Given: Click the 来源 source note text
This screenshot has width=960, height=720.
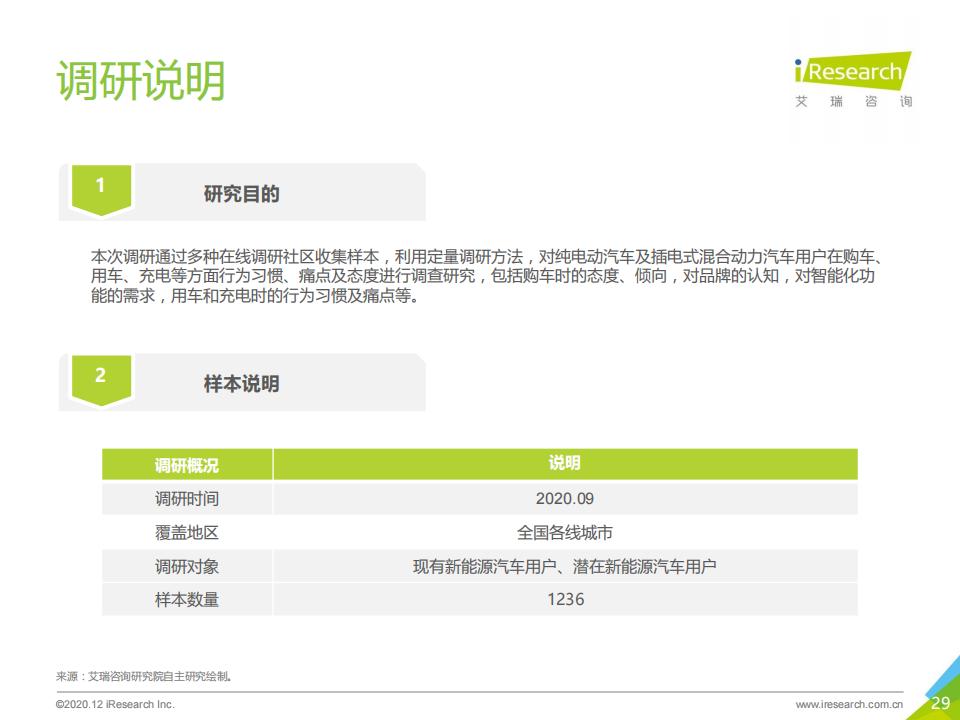Looking at the screenshot, I should tap(144, 677).
